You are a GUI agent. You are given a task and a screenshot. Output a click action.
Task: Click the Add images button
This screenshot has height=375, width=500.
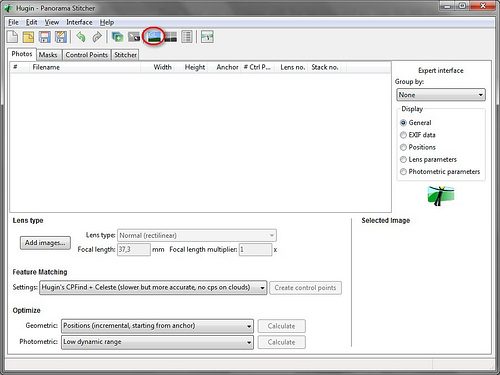pos(45,243)
